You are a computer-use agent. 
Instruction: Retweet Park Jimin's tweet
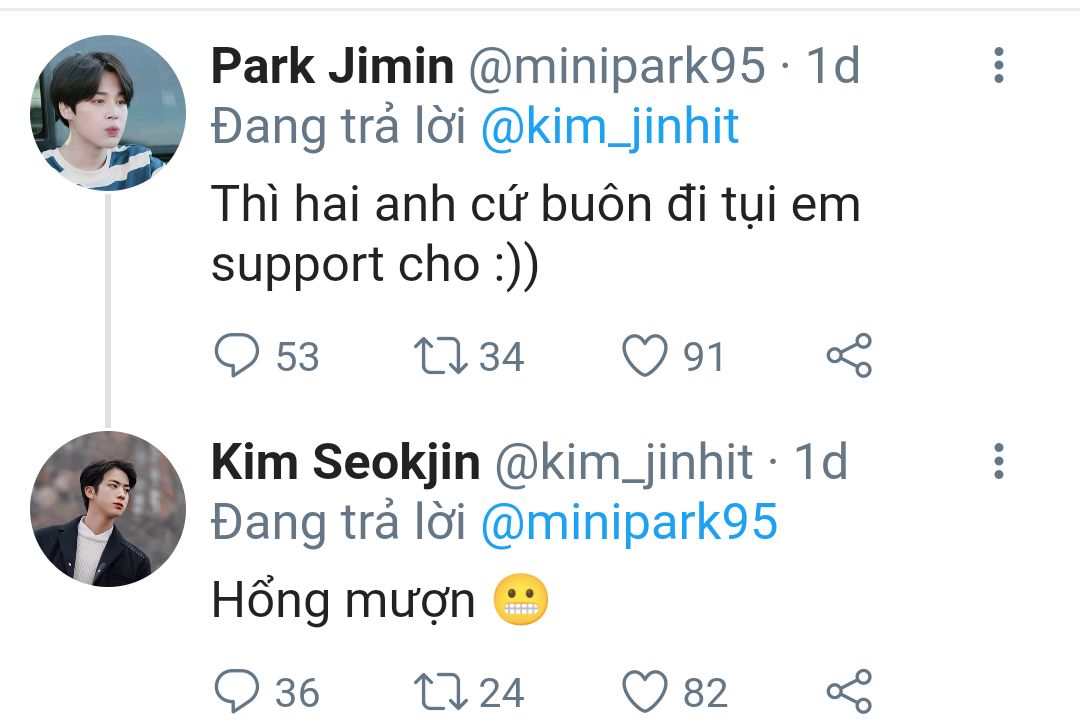[441, 356]
